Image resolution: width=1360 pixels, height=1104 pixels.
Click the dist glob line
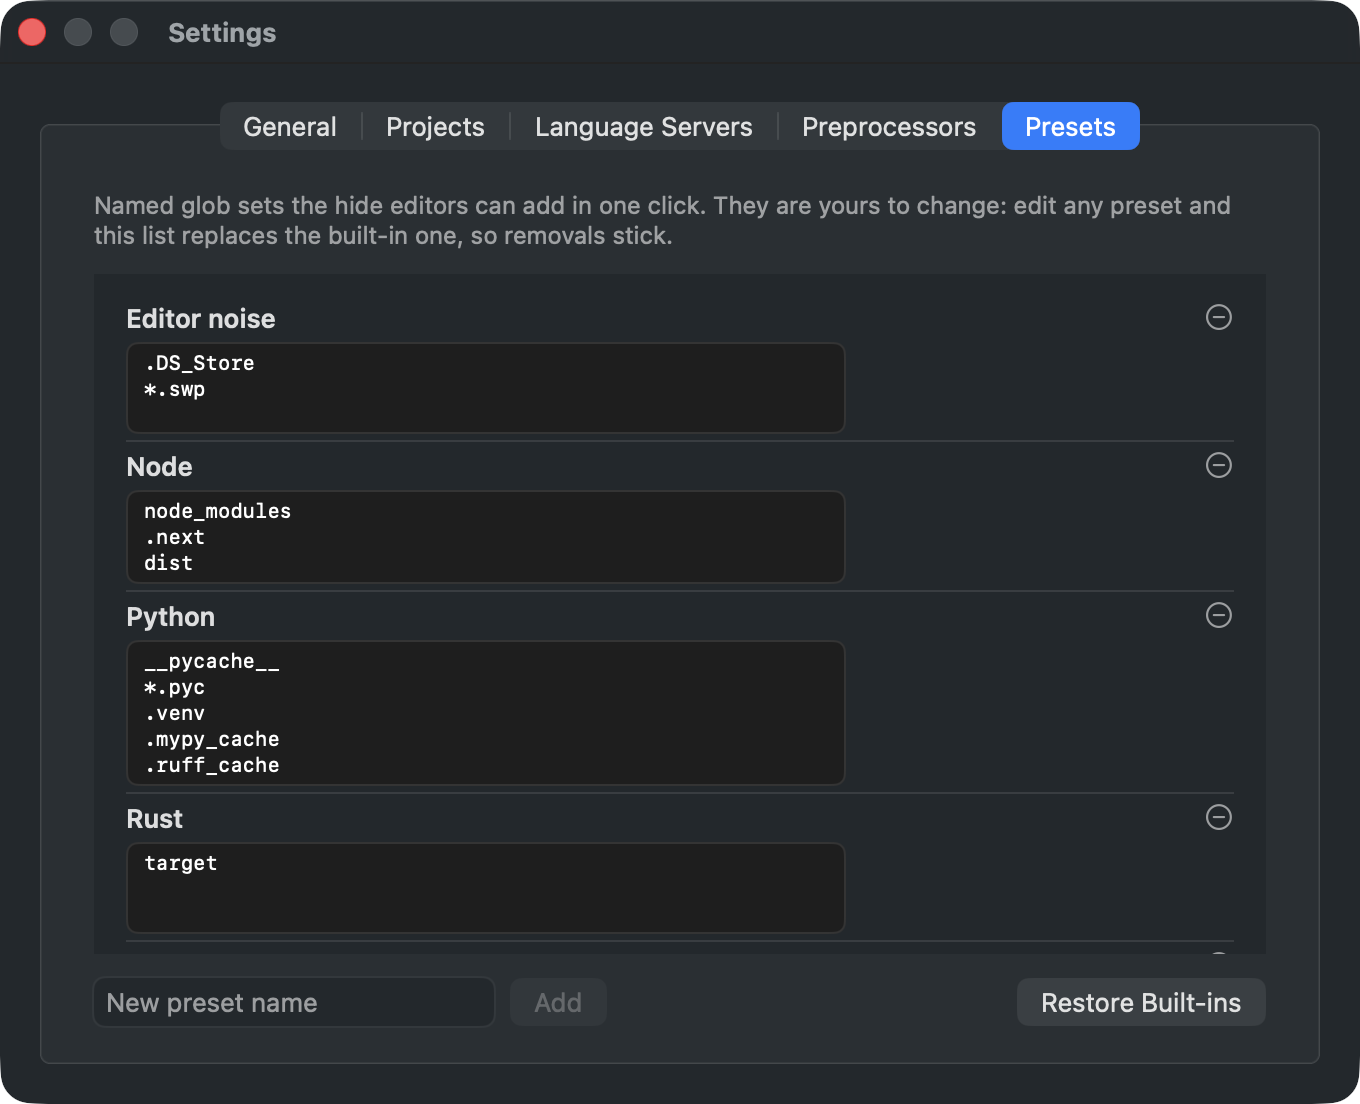pyautogui.click(x=168, y=563)
